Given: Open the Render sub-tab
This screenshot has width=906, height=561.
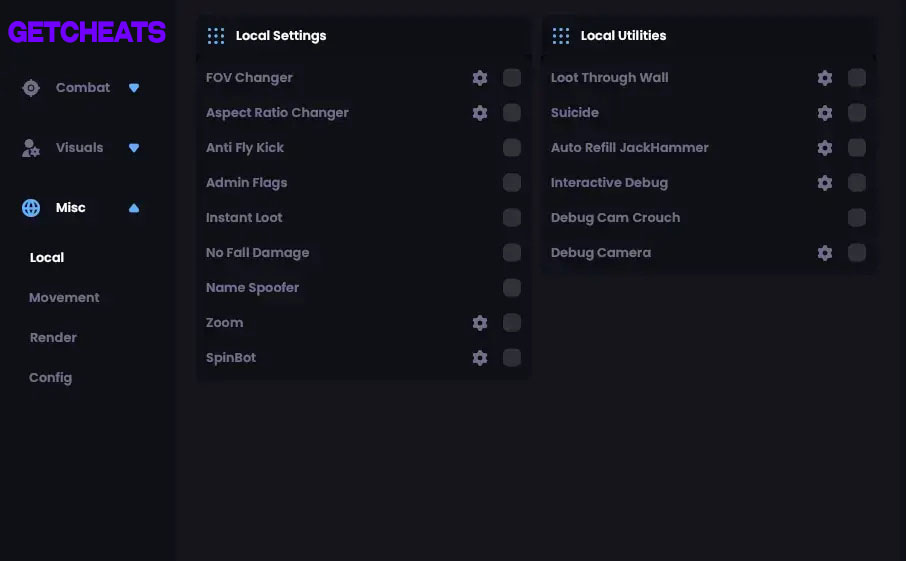Looking at the screenshot, I should (53, 337).
